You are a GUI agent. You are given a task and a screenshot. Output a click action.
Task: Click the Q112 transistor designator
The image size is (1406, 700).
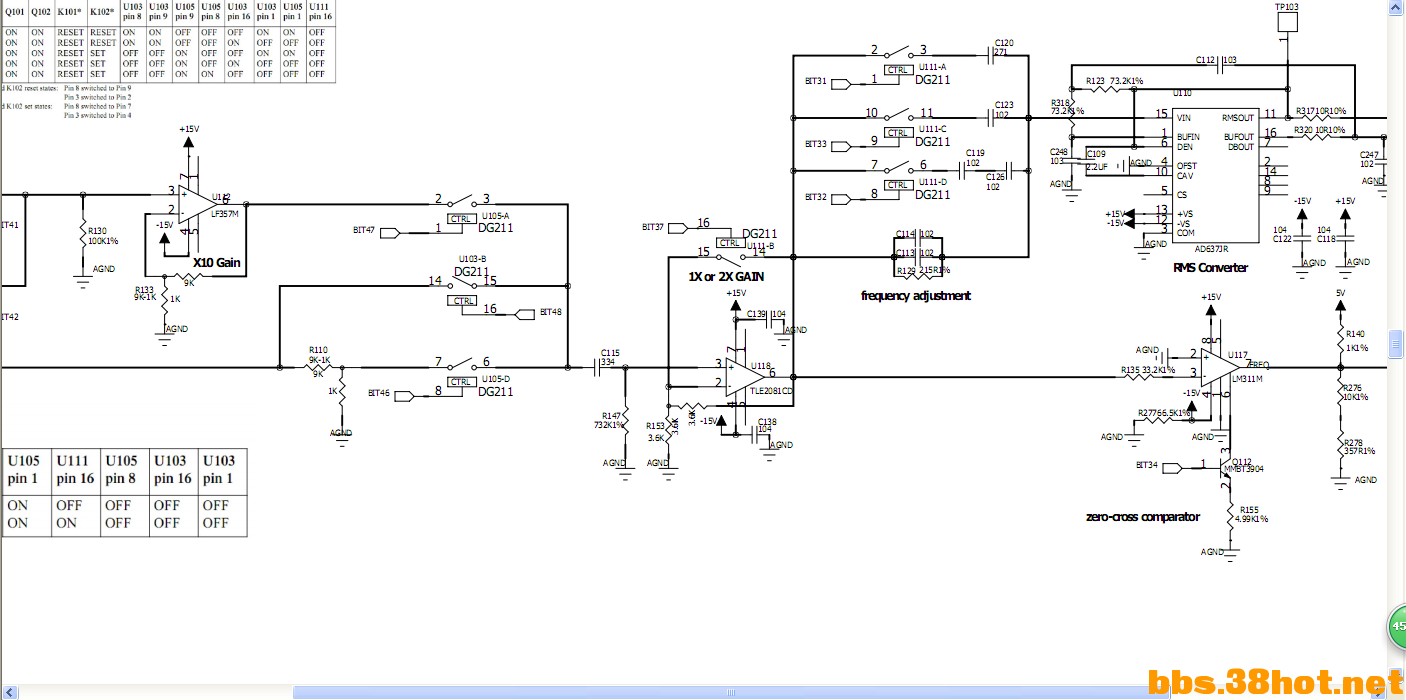1242,461
